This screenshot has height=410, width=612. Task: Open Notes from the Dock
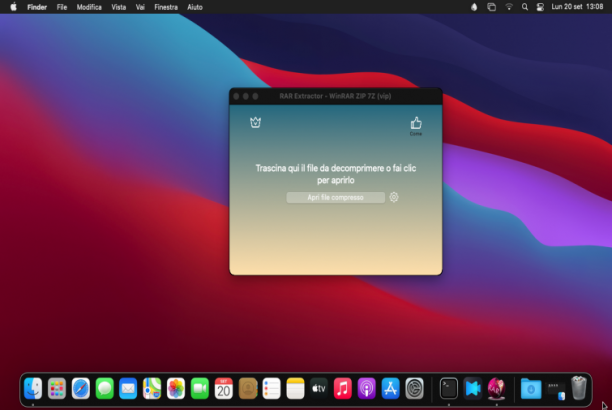tap(295, 389)
